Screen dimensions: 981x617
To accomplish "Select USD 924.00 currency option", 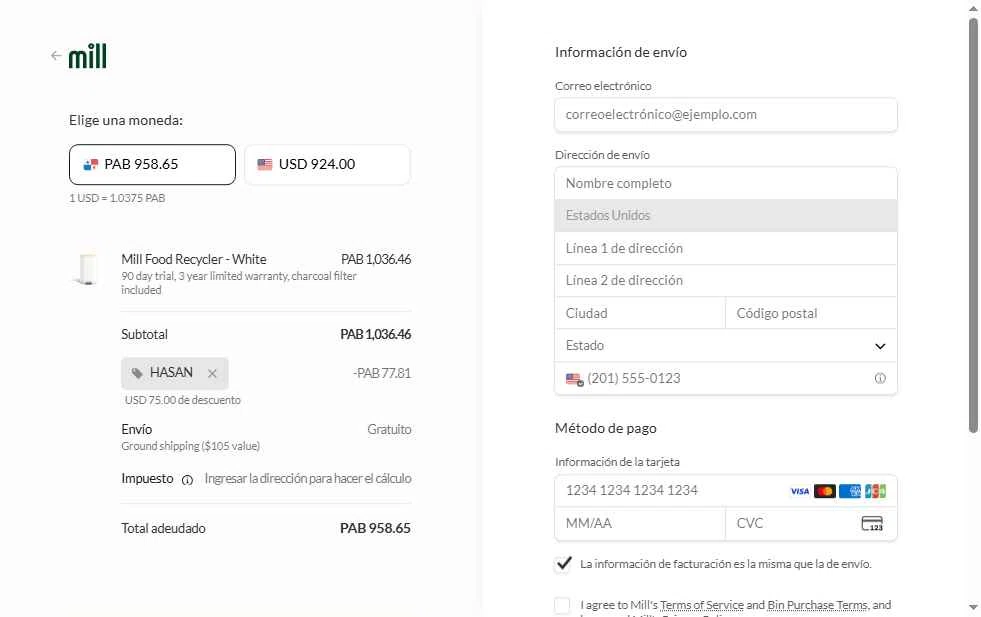I will [327, 165].
